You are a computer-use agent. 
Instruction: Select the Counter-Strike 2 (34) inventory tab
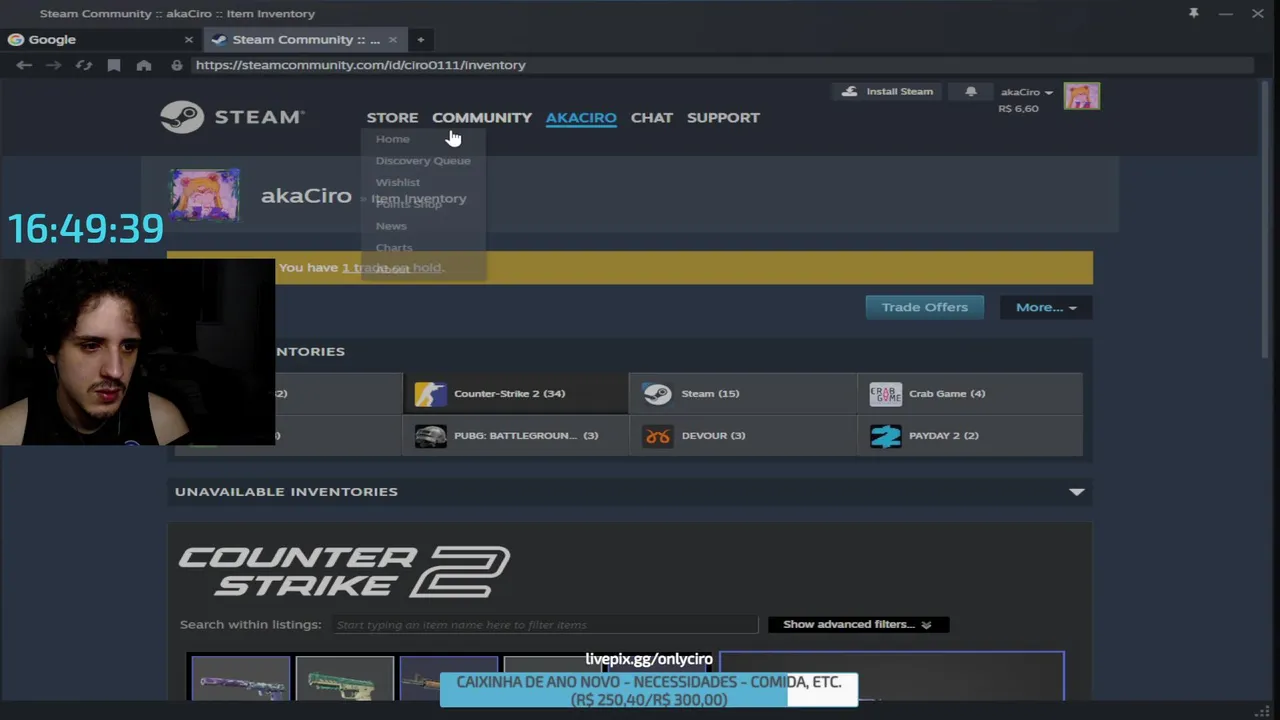(515, 394)
